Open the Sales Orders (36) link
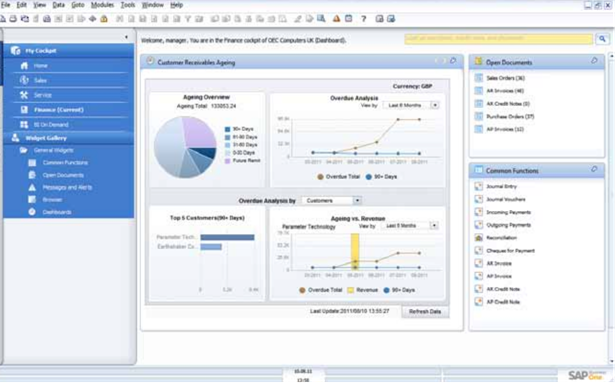Image resolution: width=615 pixels, height=383 pixels. click(505, 78)
